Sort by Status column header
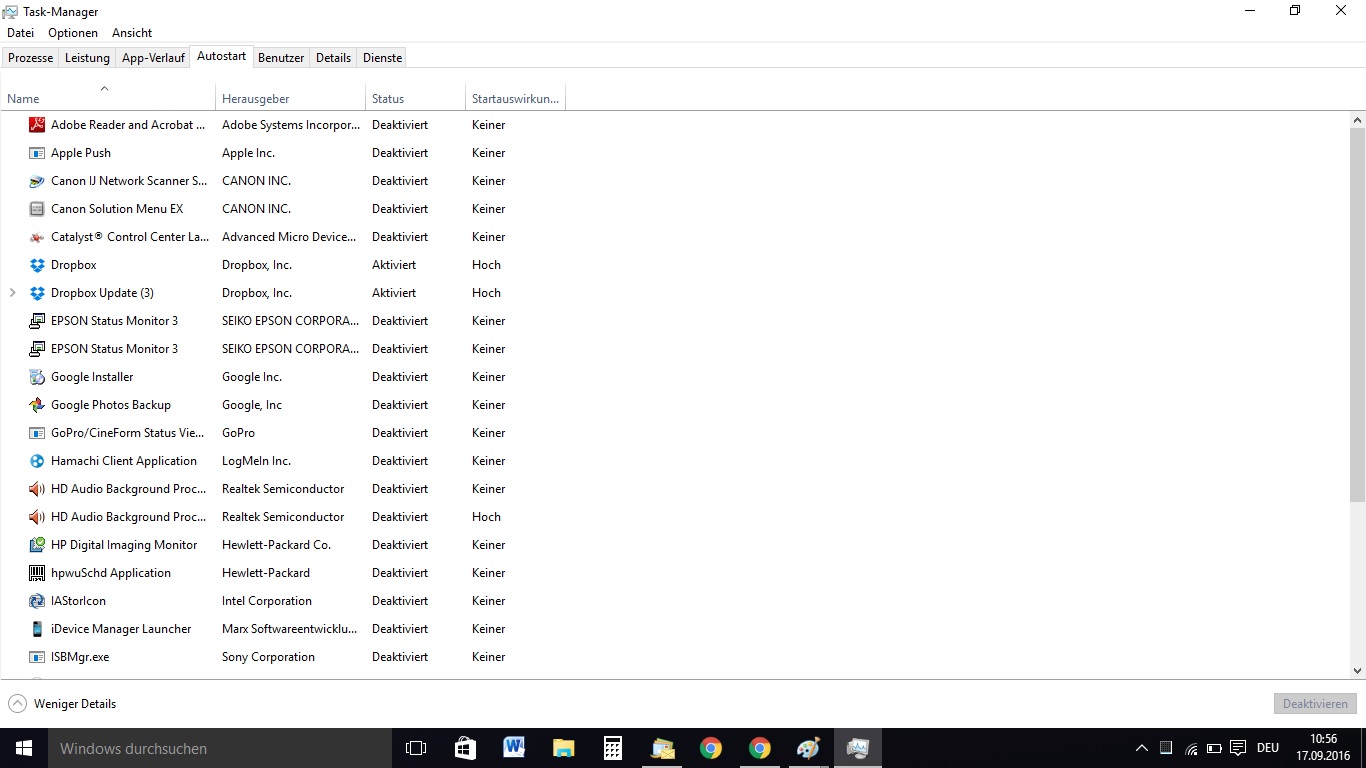Screen dimensions: 1366x768 [416, 98]
